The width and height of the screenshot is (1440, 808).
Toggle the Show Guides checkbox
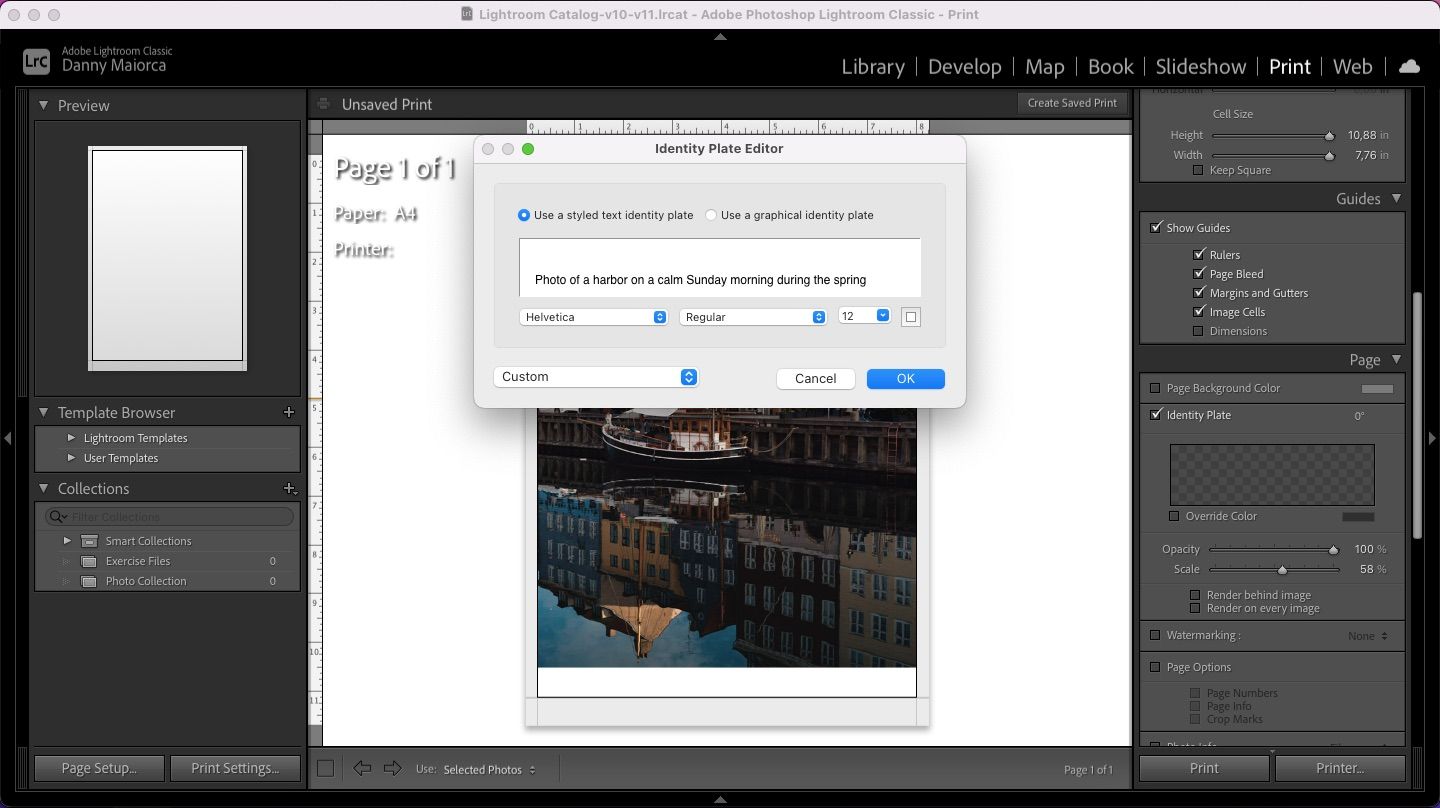[1156, 227]
